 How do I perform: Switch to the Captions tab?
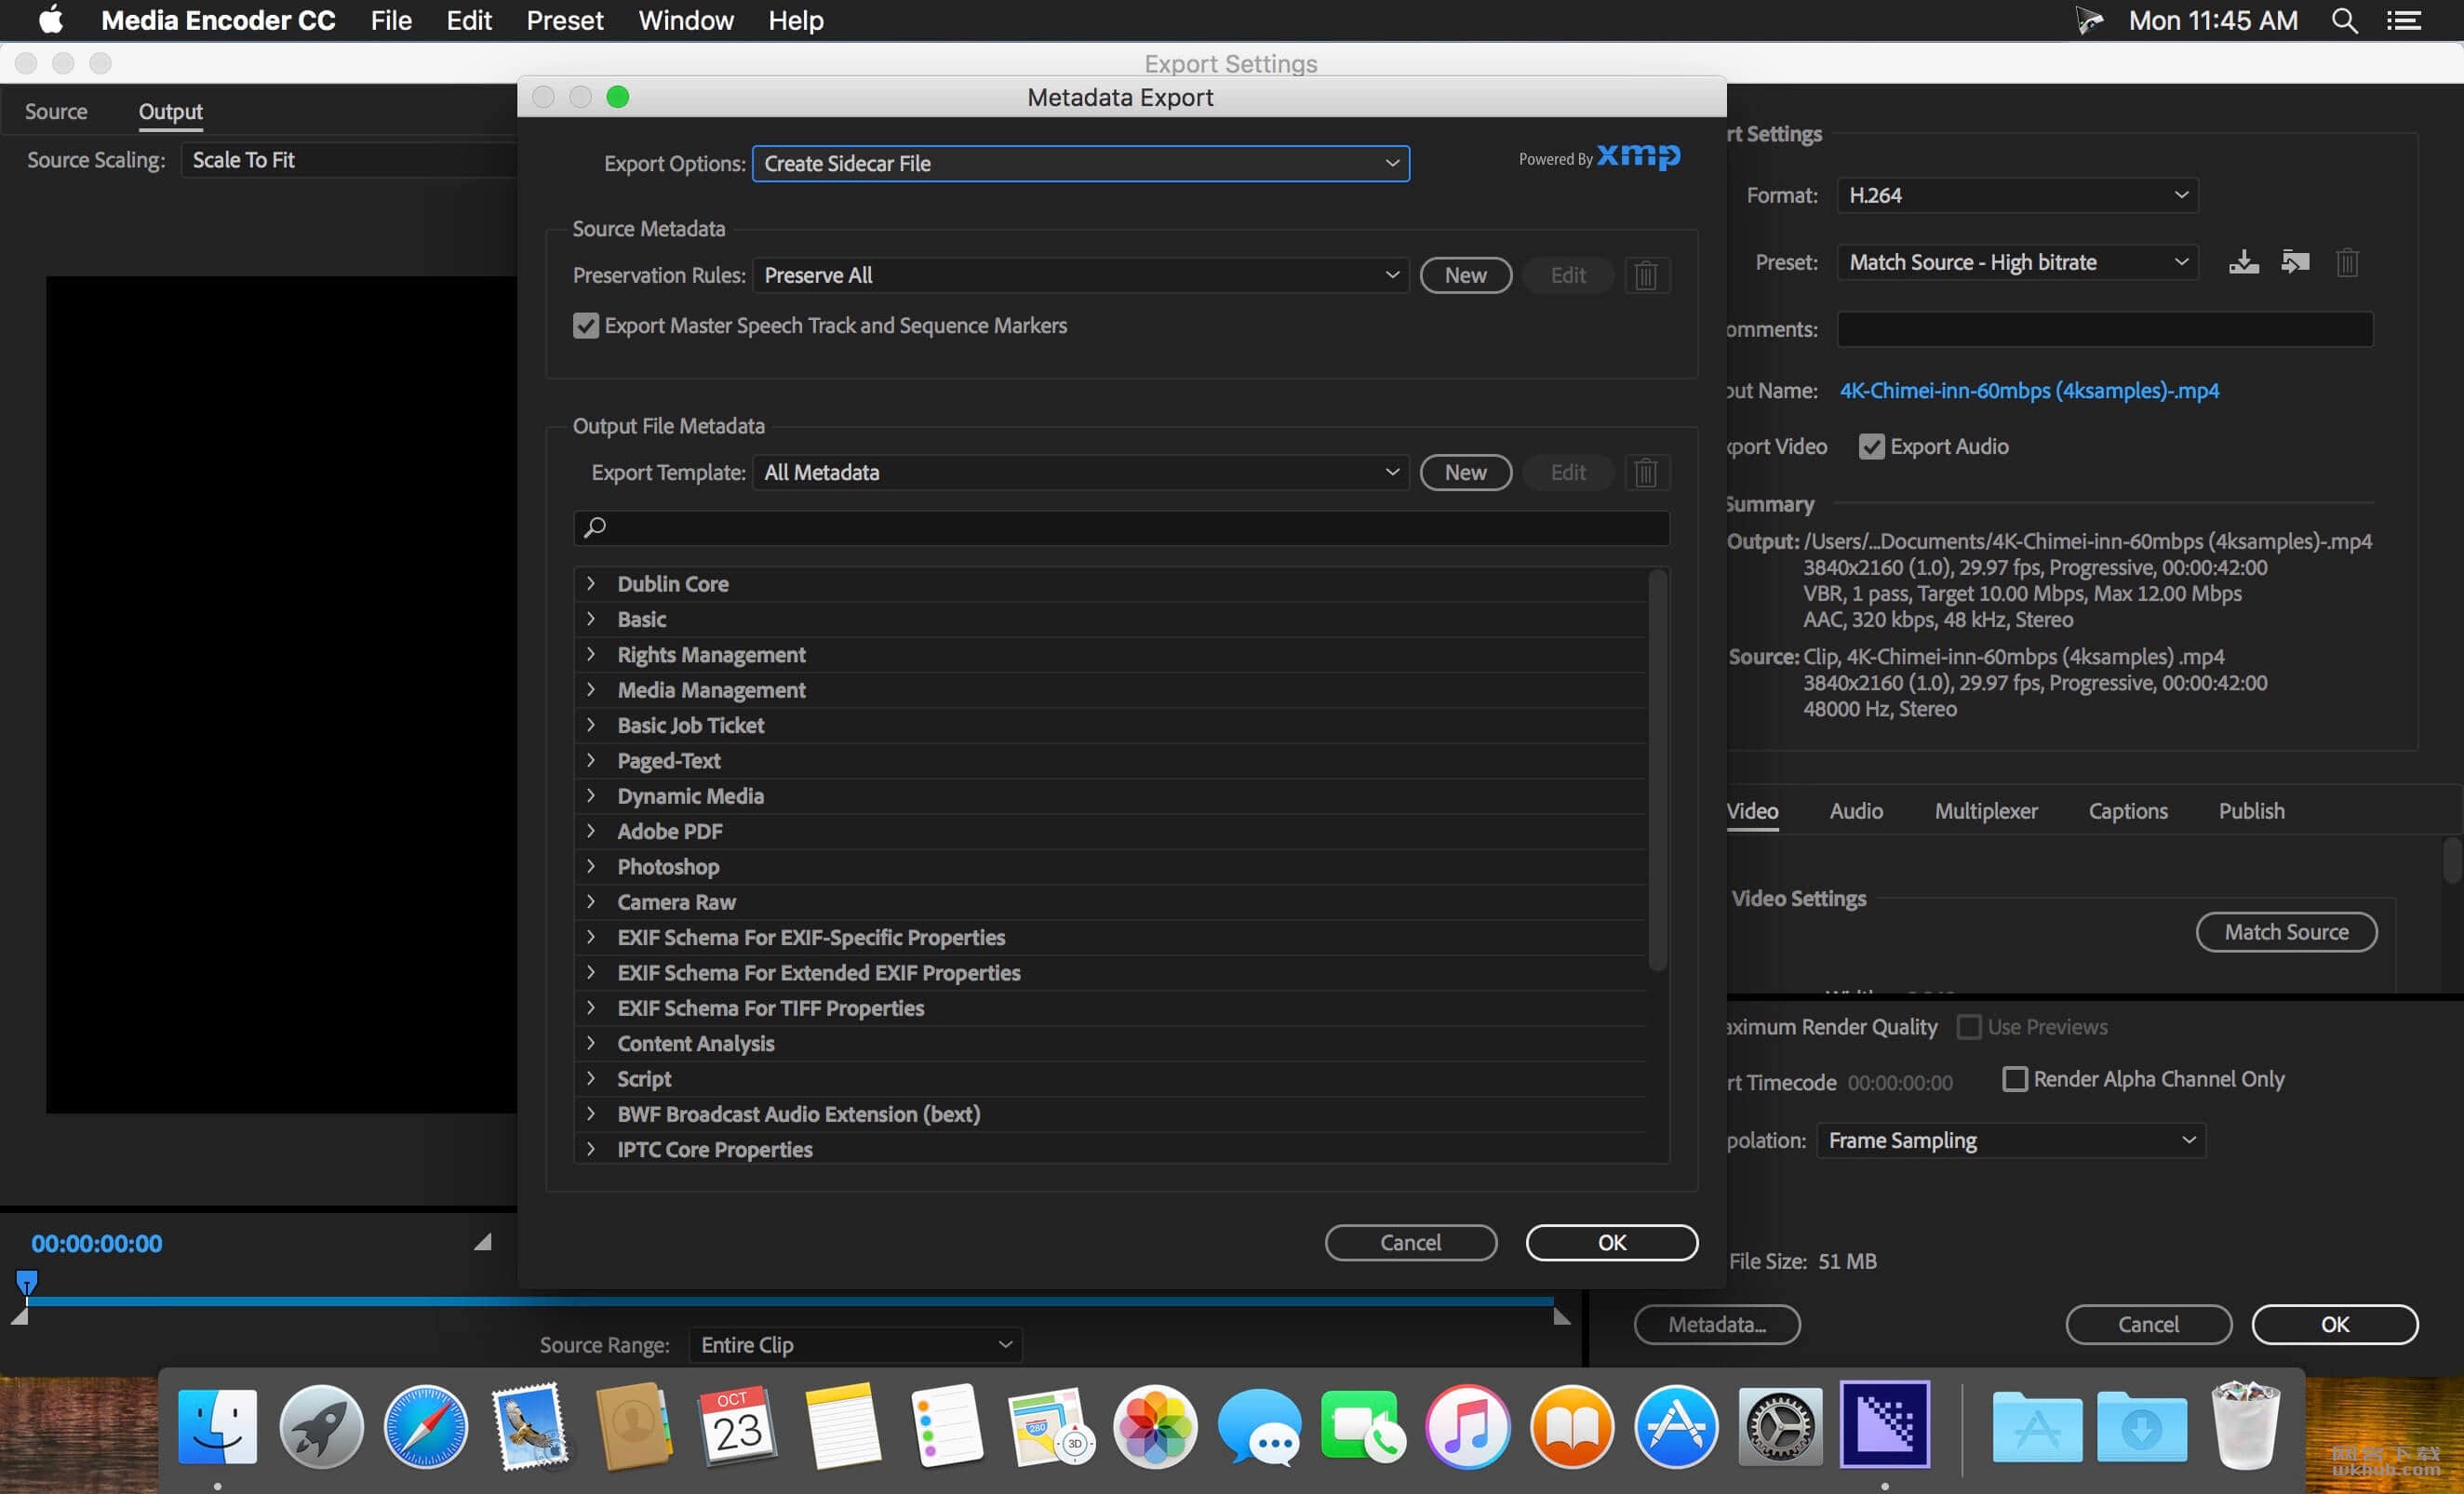click(x=2128, y=809)
